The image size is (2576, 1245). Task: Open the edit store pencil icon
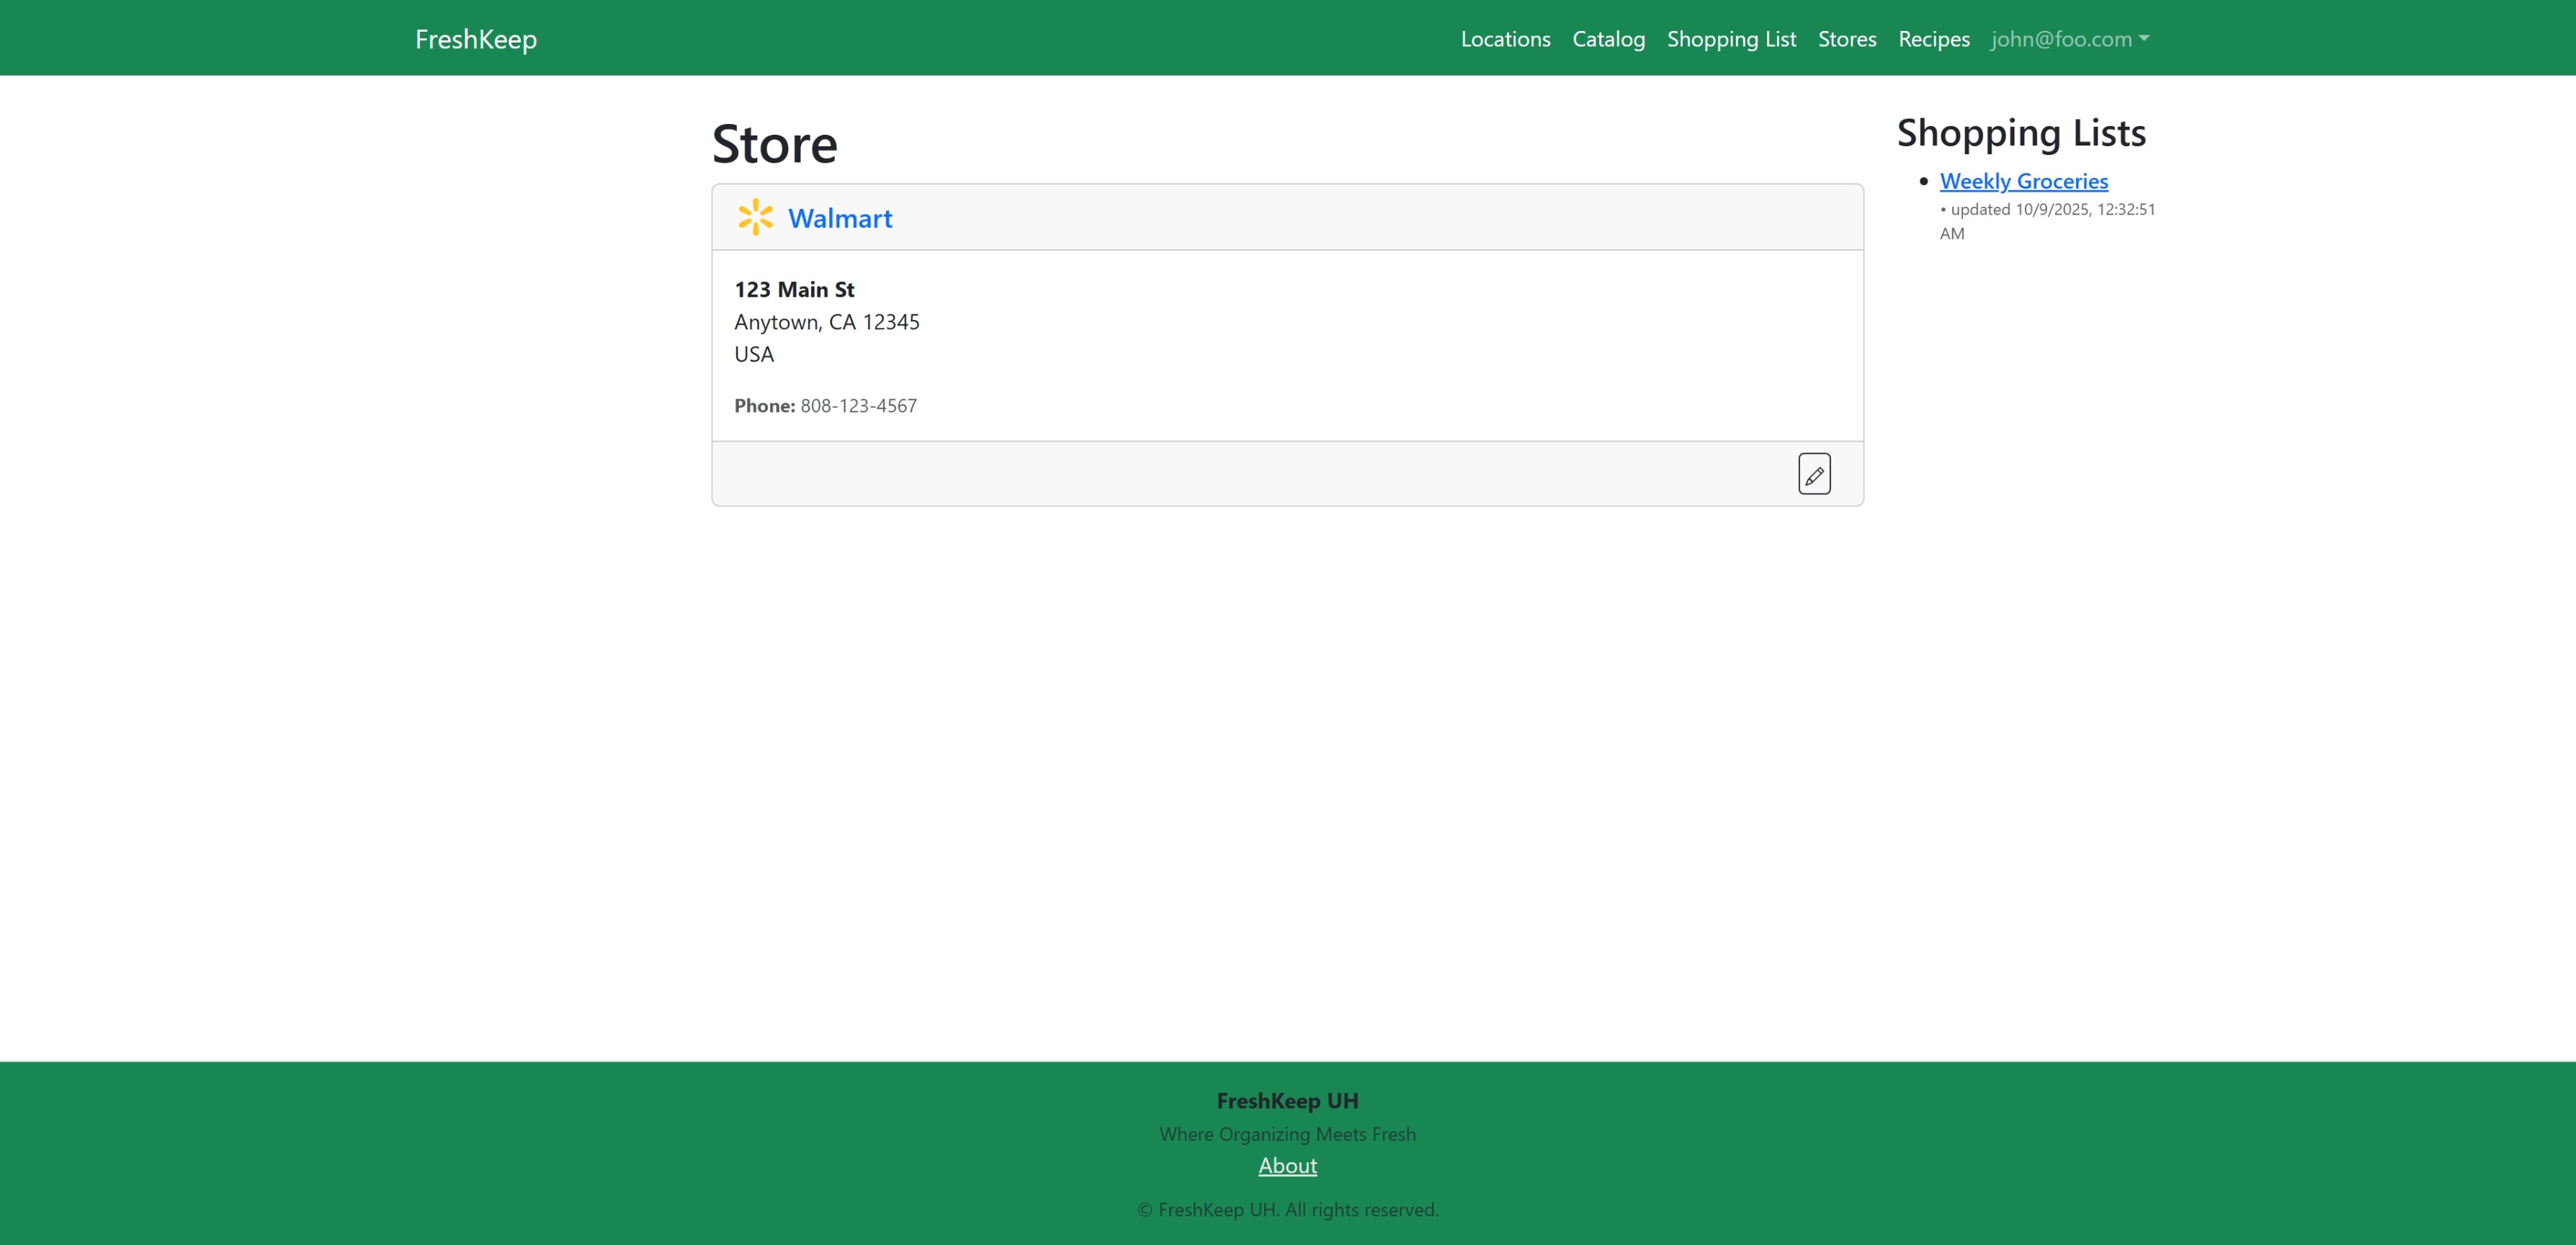point(1815,473)
